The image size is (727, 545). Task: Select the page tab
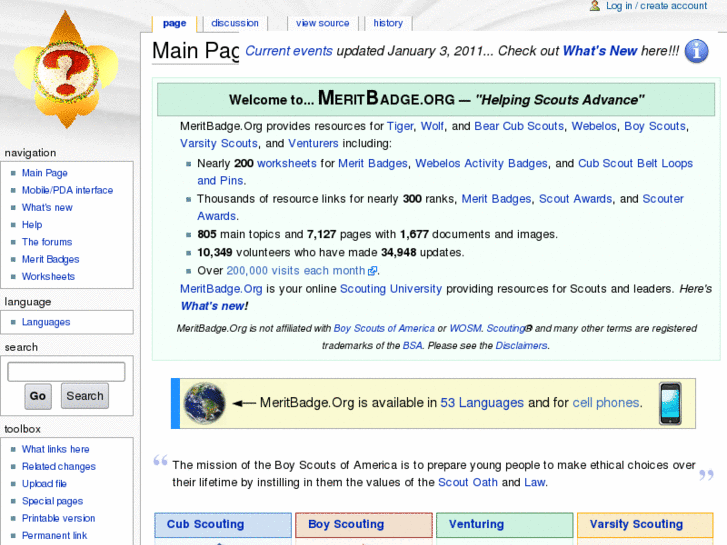coord(175,24)
